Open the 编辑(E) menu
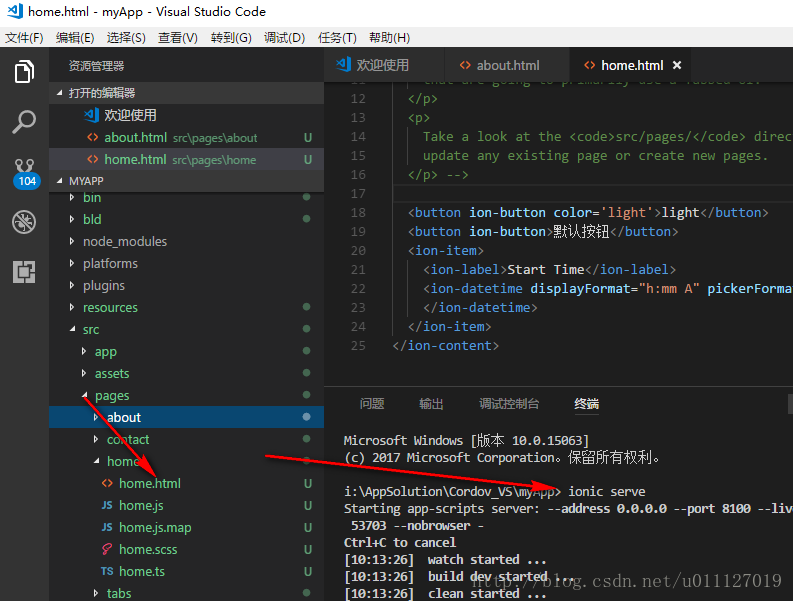793x601 pixels. coord(75,37)
